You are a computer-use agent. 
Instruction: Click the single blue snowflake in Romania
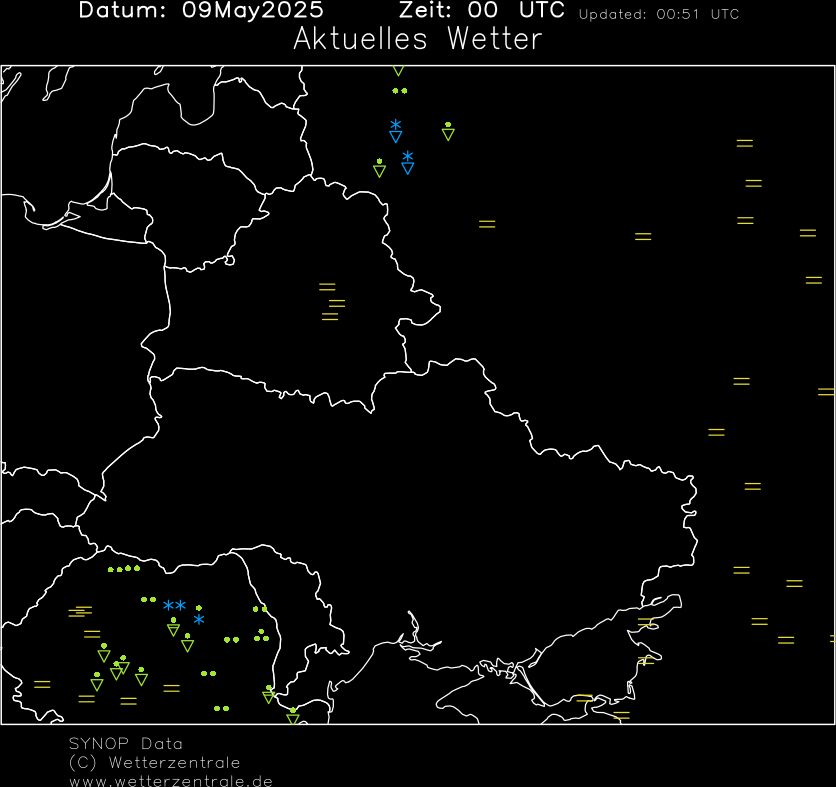coord(199,620)
